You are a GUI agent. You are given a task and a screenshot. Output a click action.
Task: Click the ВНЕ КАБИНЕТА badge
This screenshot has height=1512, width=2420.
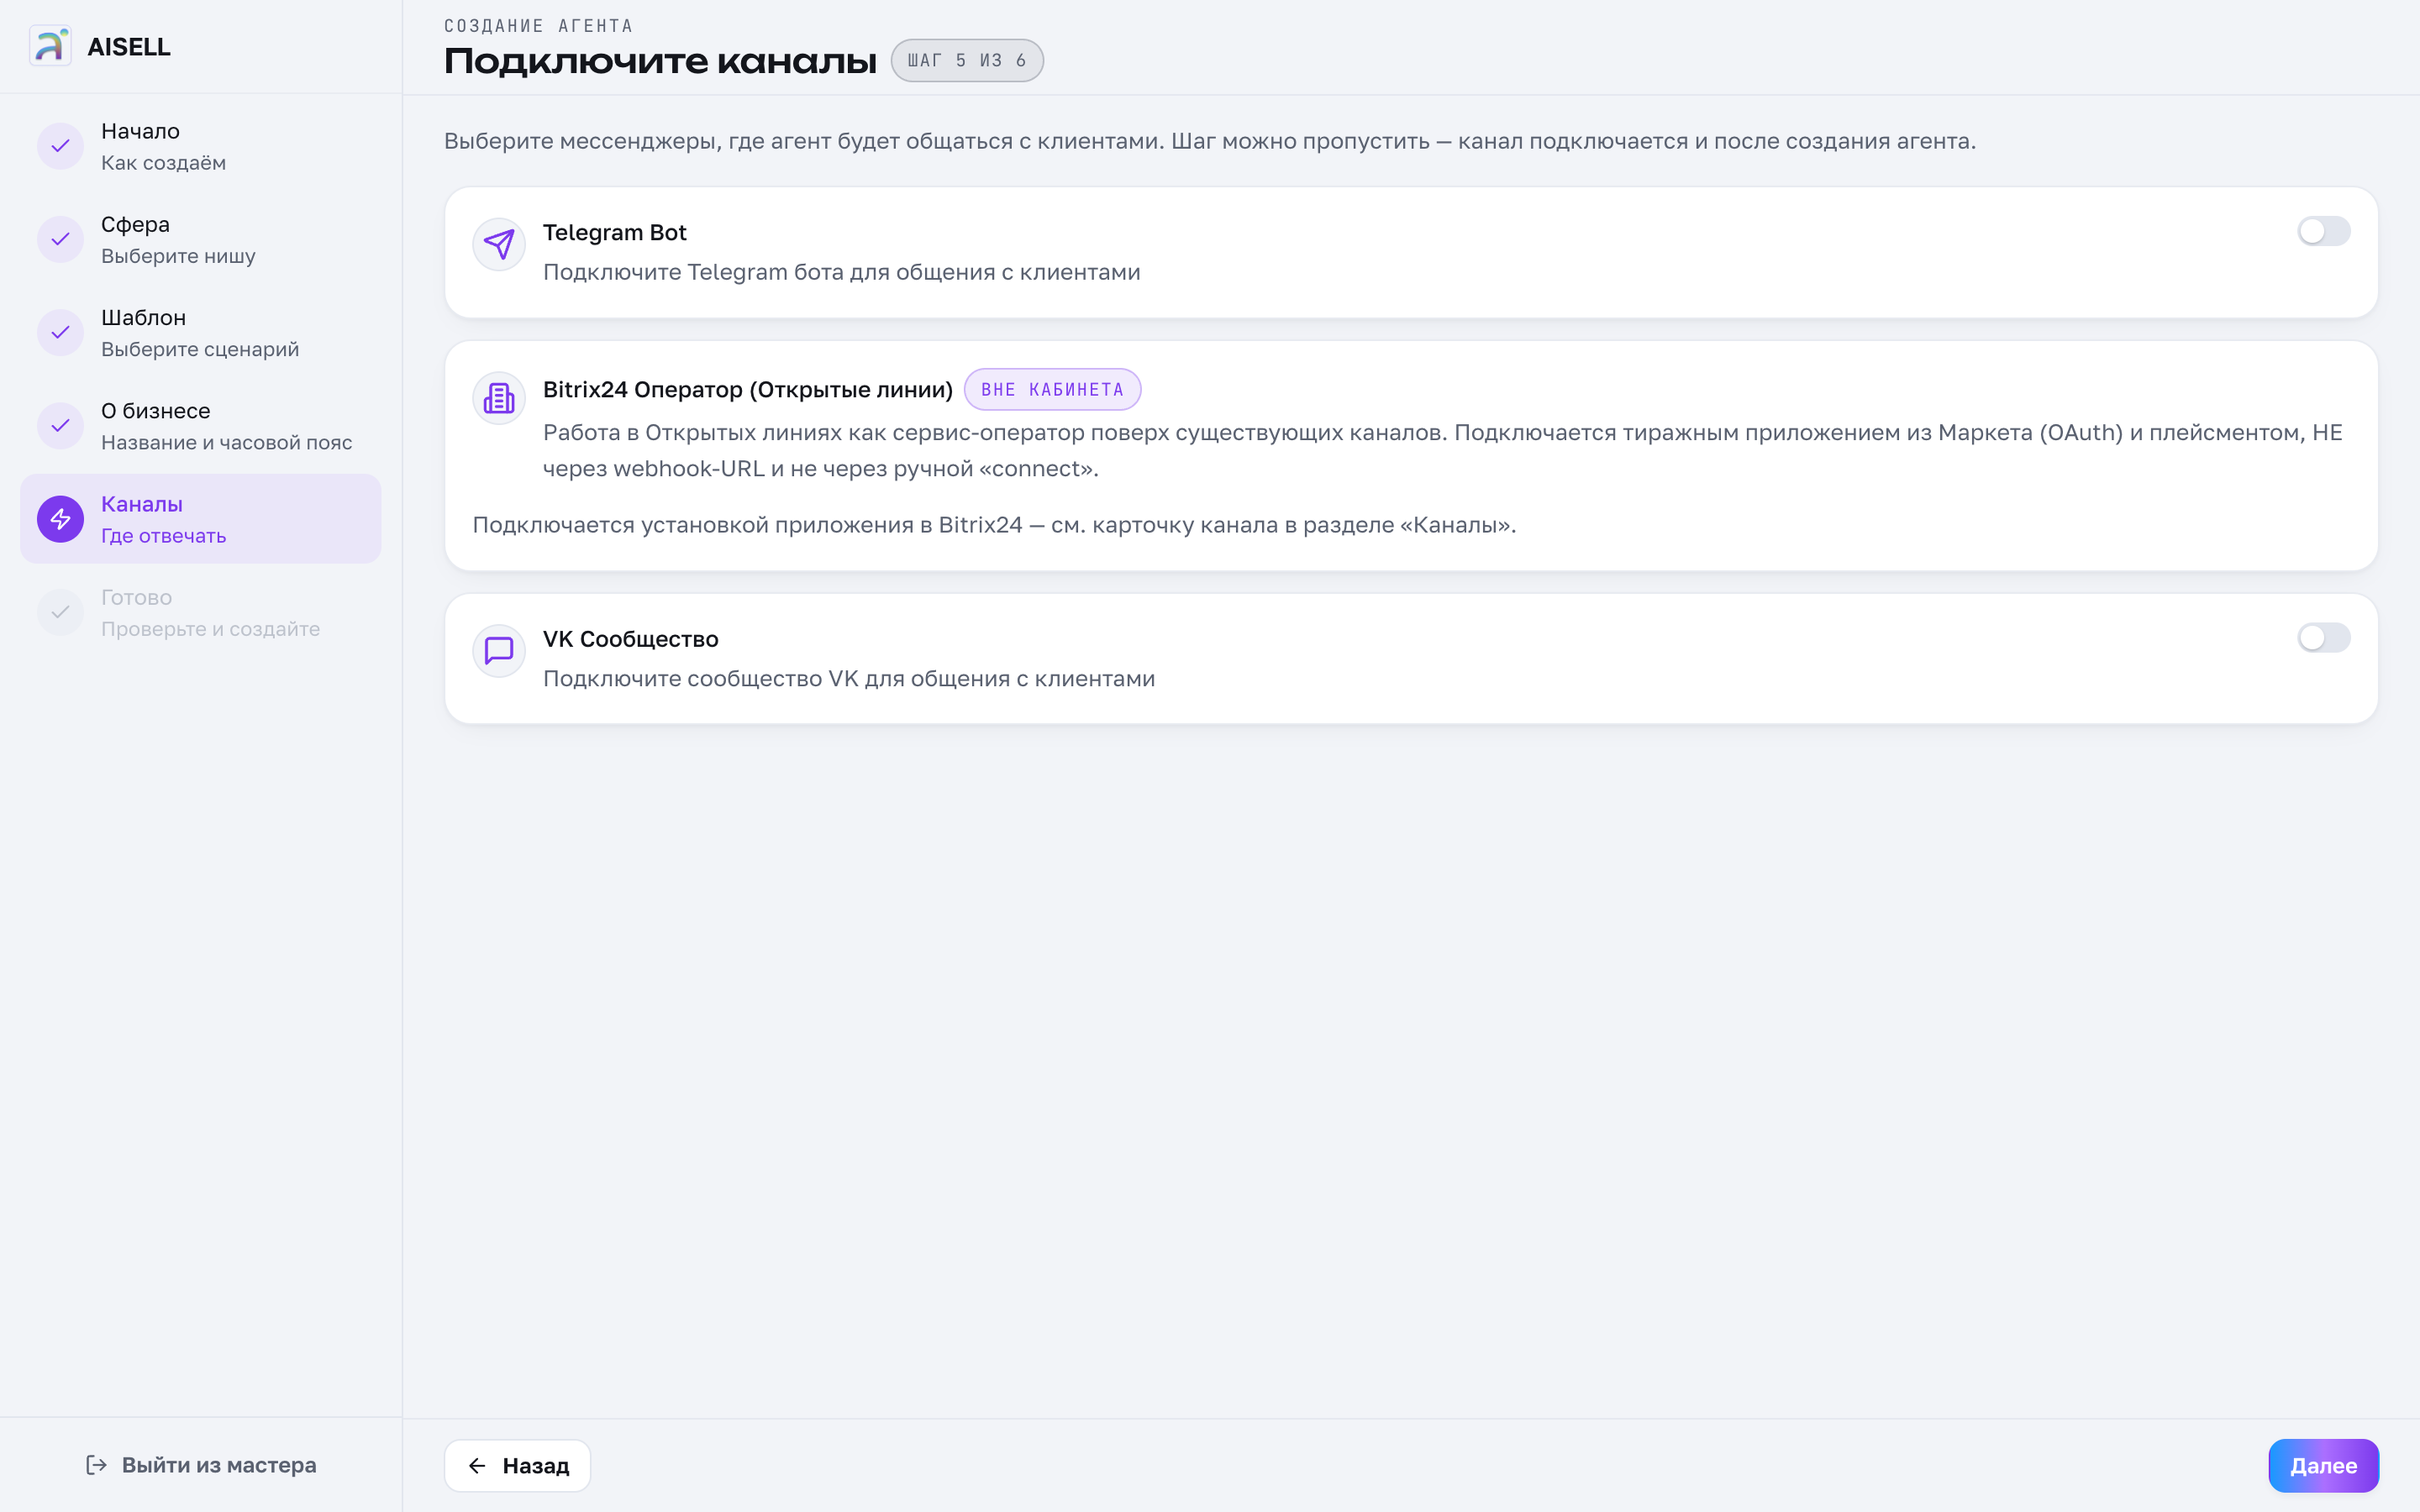[1052, 390]
